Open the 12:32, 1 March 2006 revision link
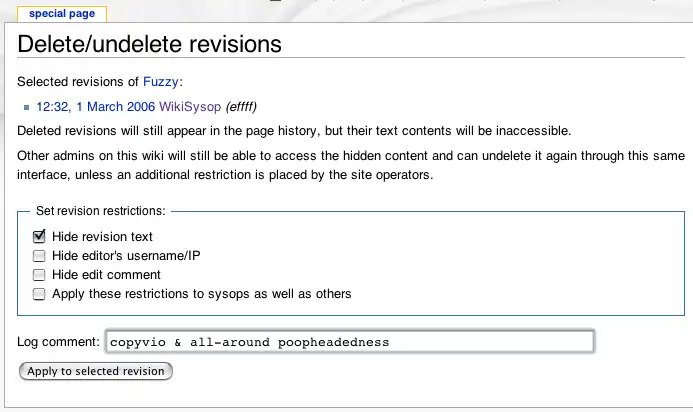The height and width of the screenshot is (412, 693). (95, 106)
